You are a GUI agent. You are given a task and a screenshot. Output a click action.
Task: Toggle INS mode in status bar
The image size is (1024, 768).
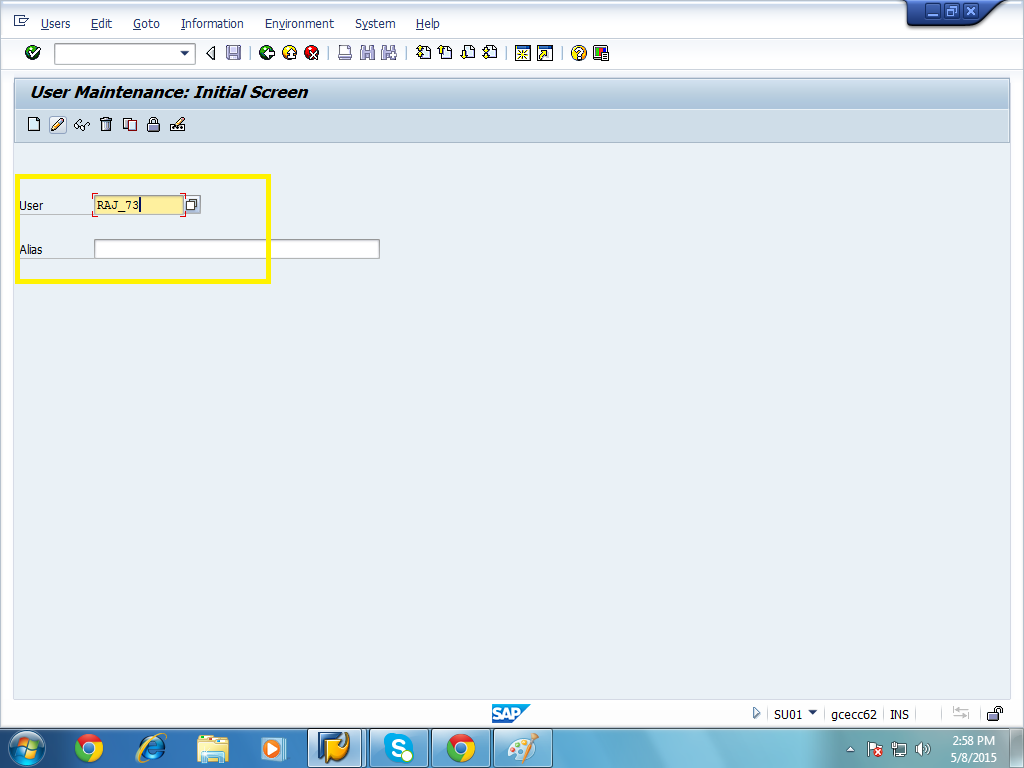(899, 714)
